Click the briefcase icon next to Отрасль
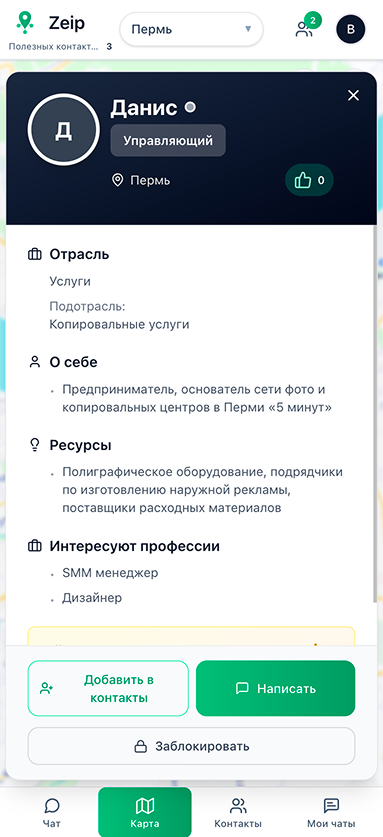 click(34, 255)
